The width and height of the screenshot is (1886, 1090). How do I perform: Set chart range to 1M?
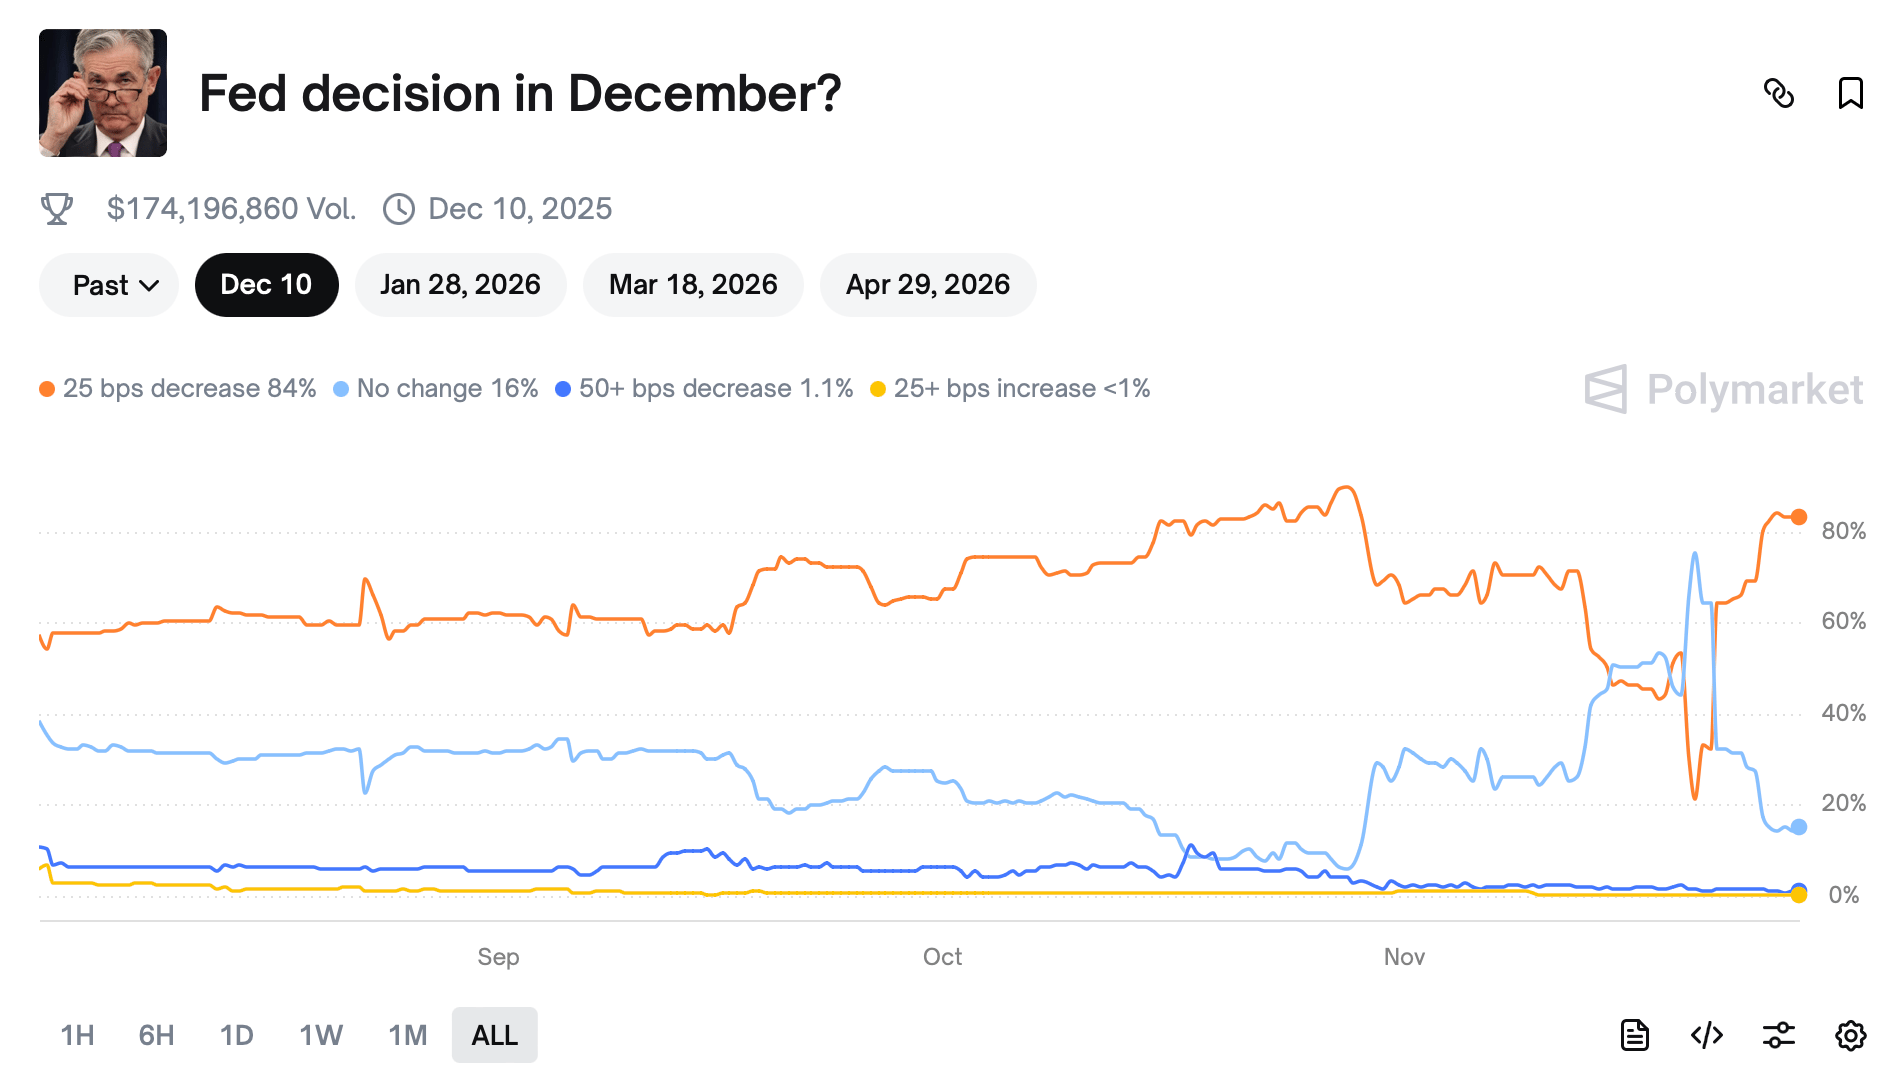tap(408, 1035)
